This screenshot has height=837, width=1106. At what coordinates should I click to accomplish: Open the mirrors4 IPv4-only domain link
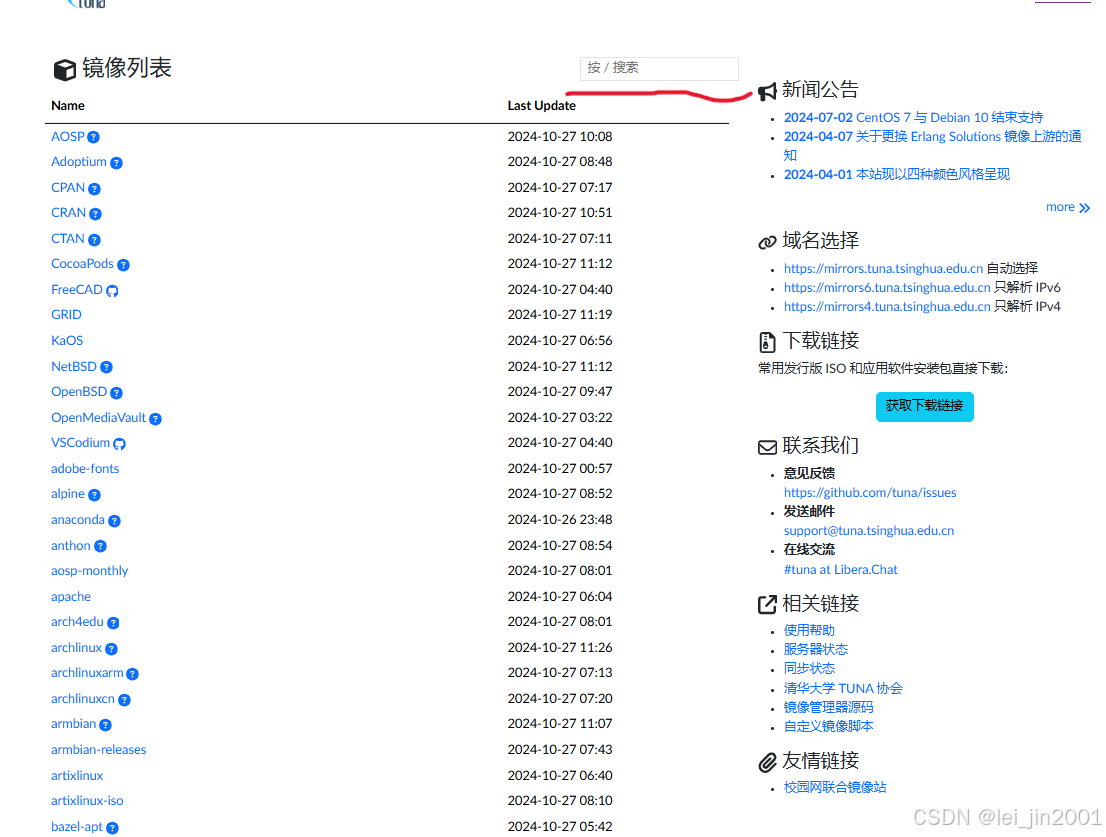point(887,307)
